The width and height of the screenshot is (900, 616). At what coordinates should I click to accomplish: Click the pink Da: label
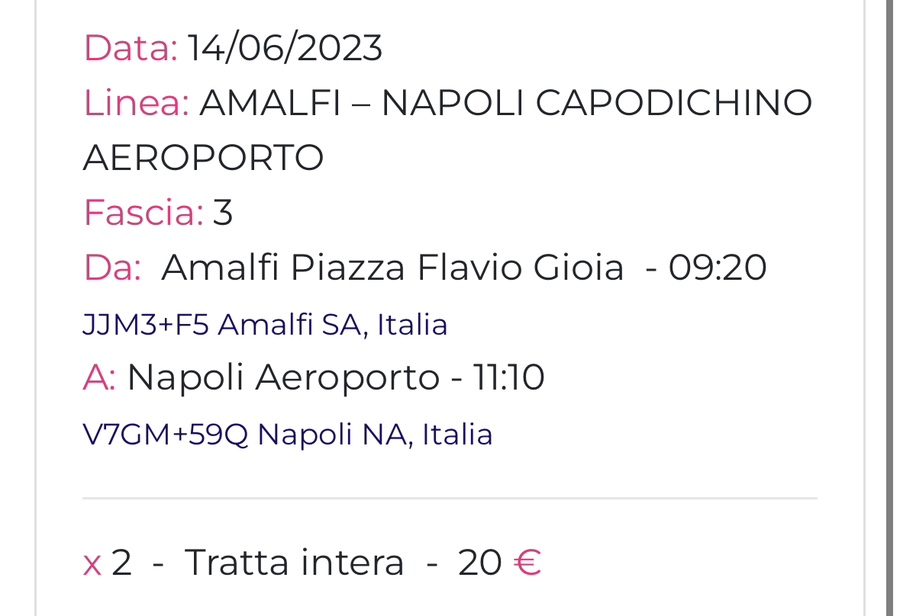click(112, 268)
